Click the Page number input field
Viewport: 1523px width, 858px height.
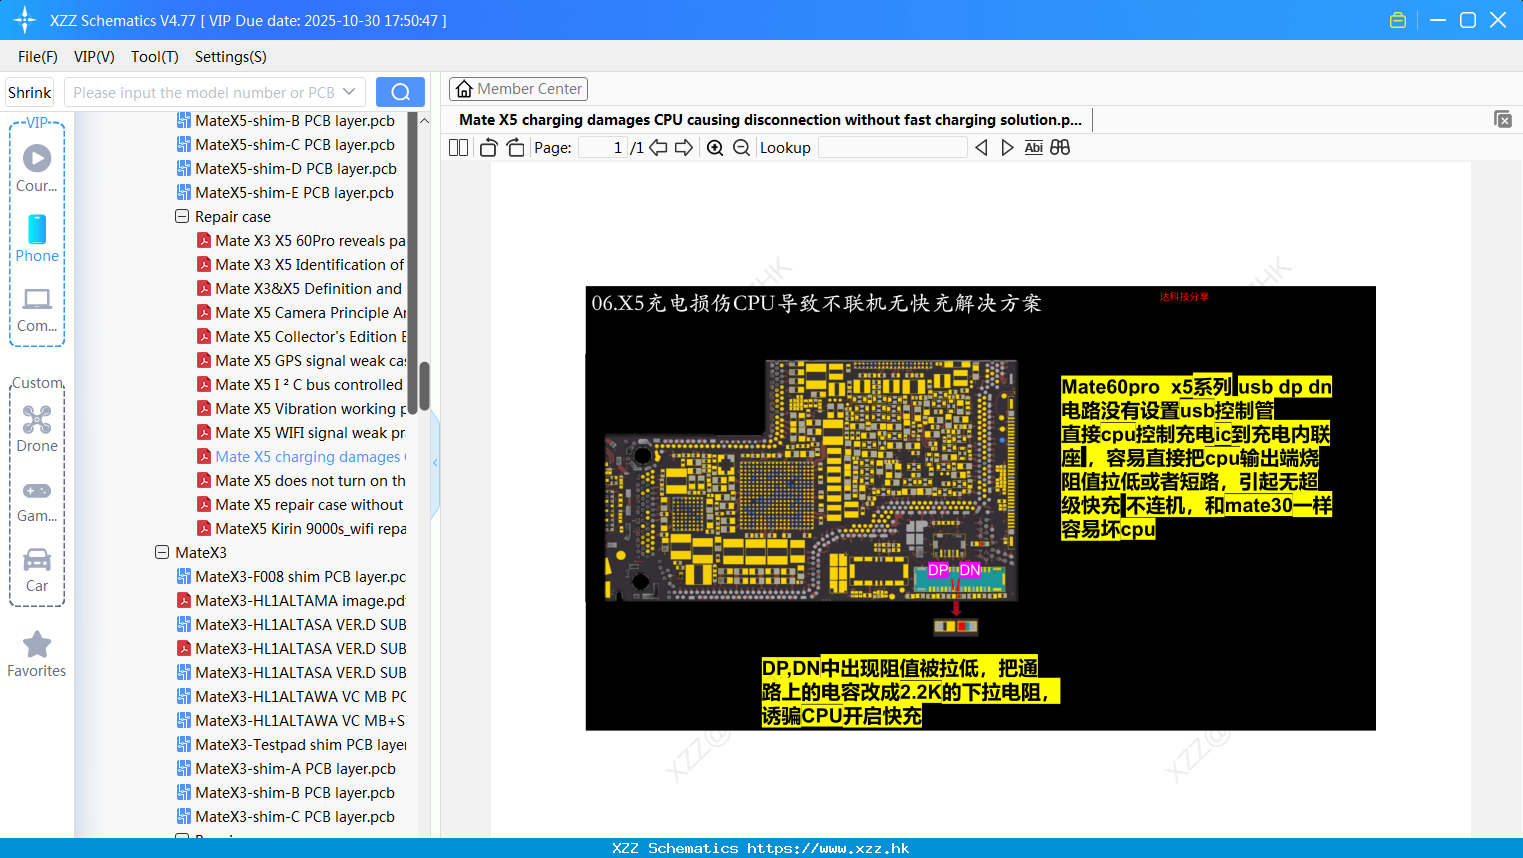click(x=602, y=148)
